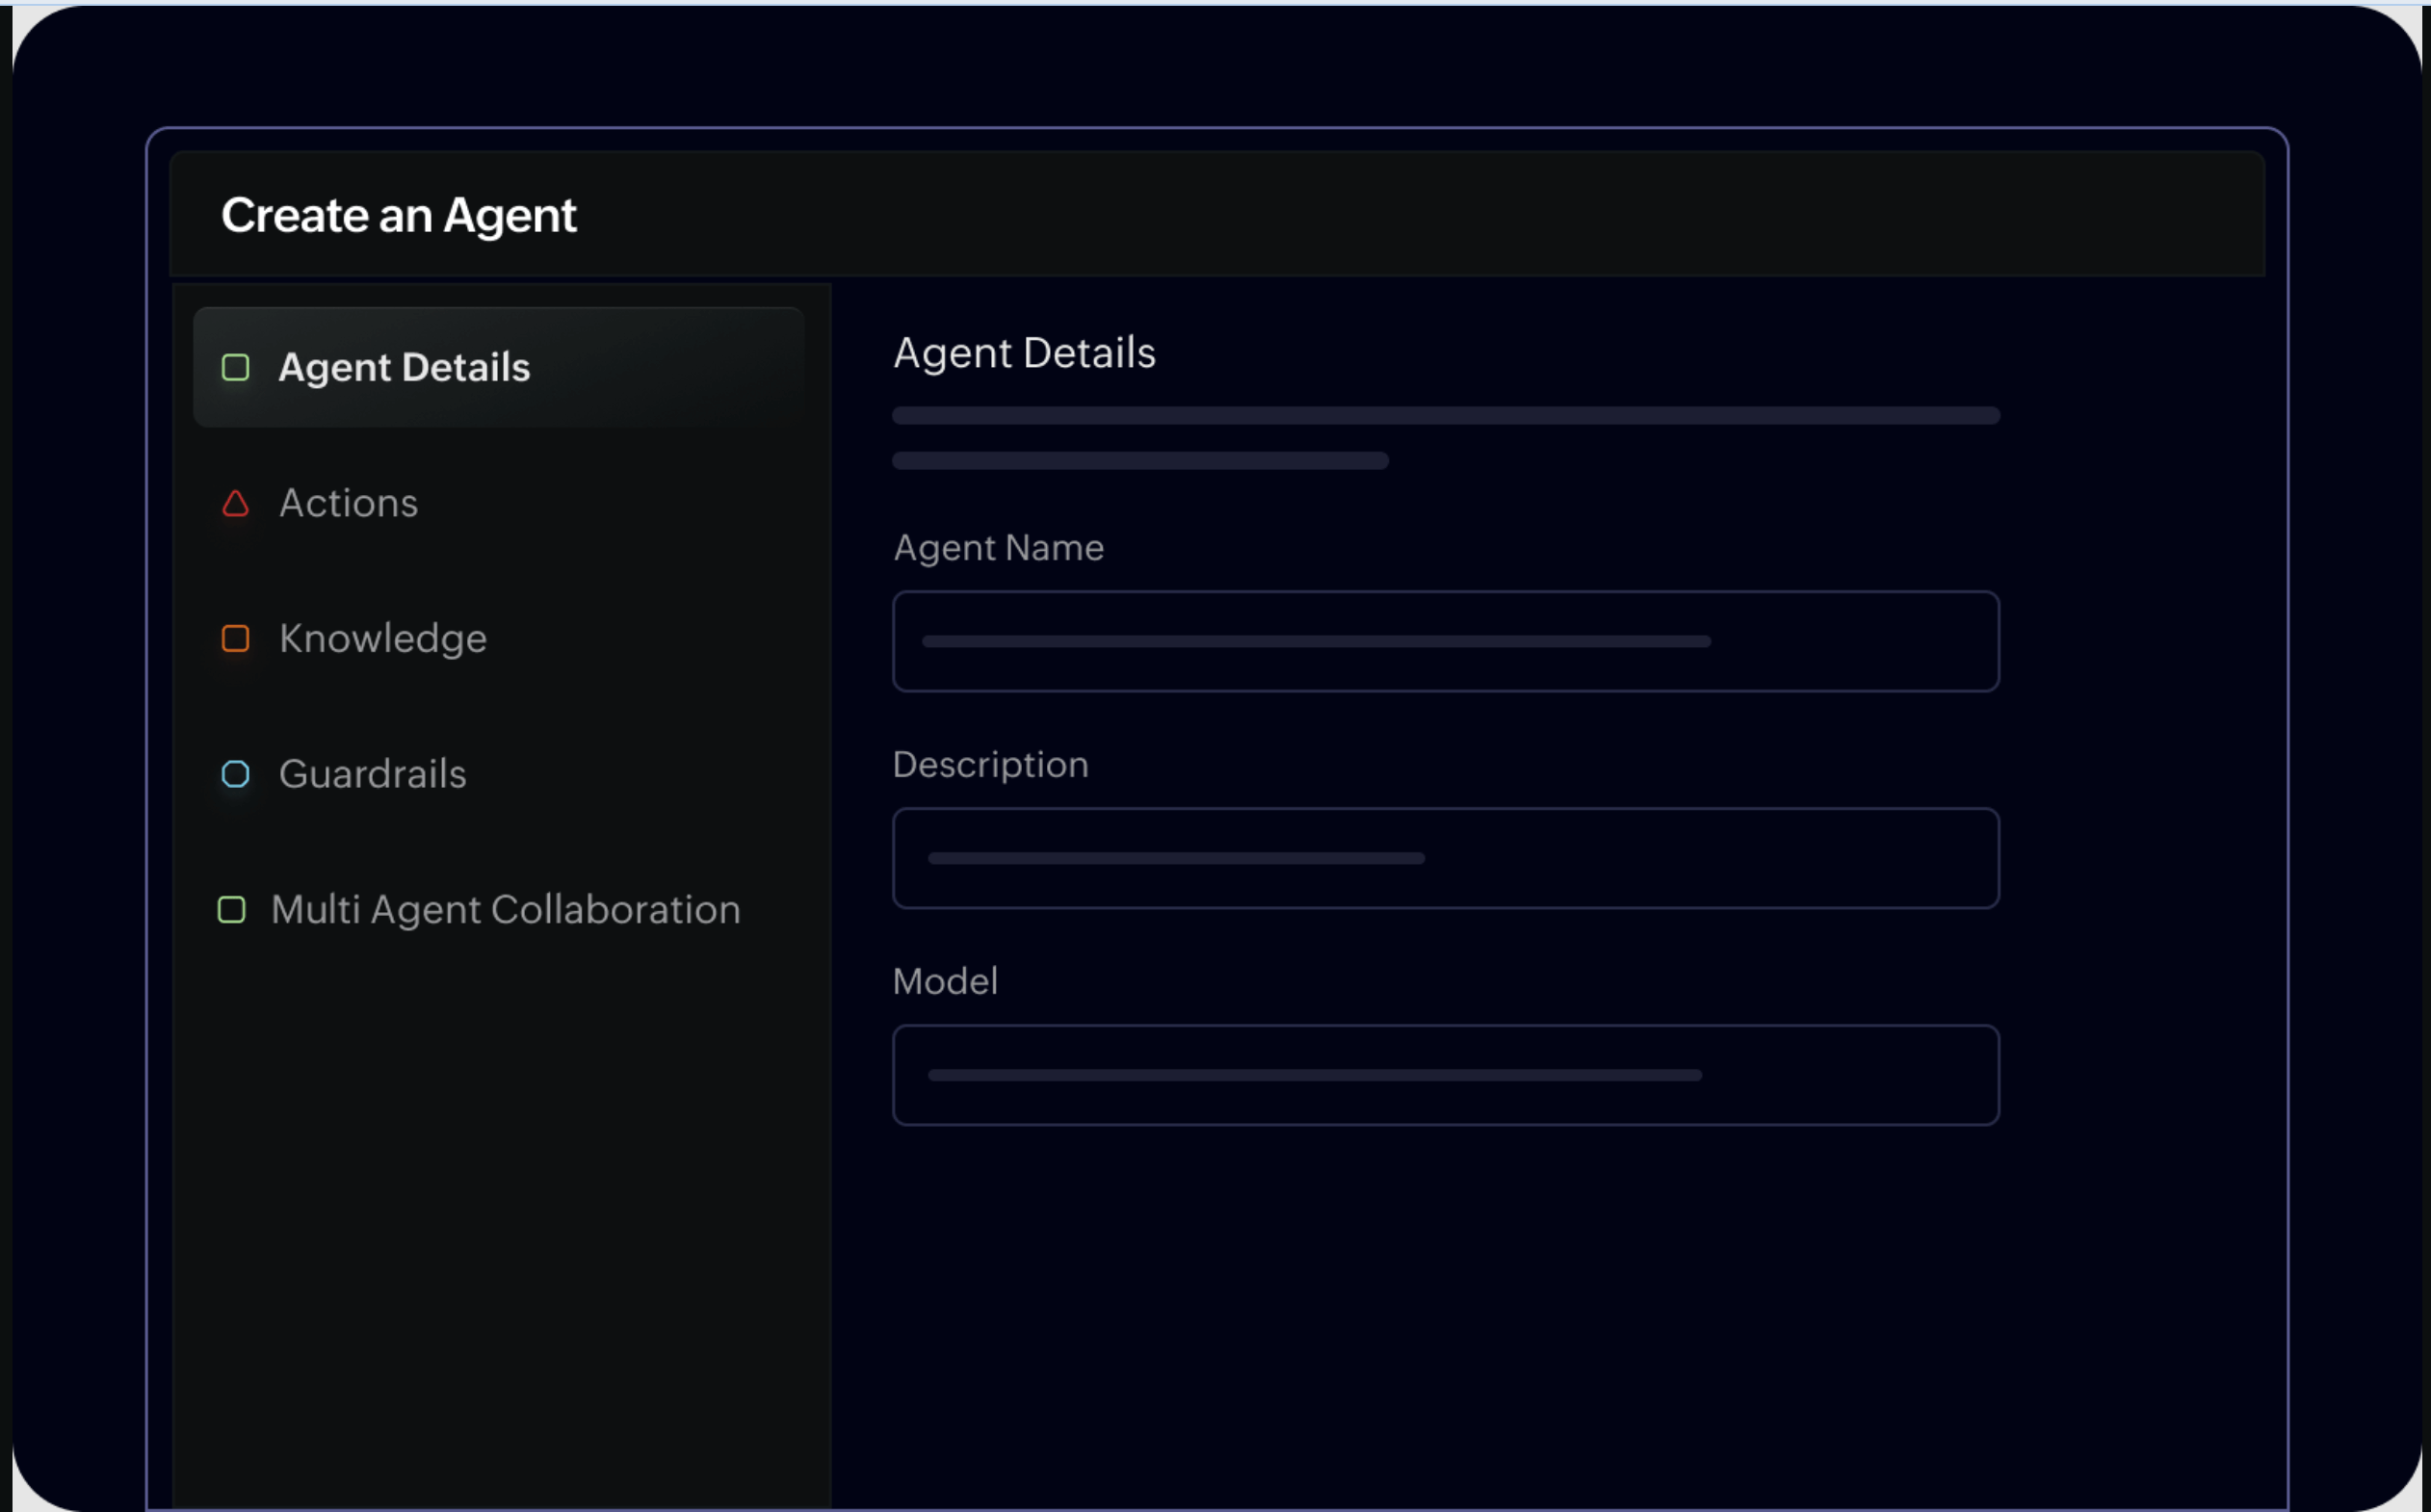Viewport: 2431px width, 1512px height.
Task: Click the Create an Agent title
Action: pos(398,215)
